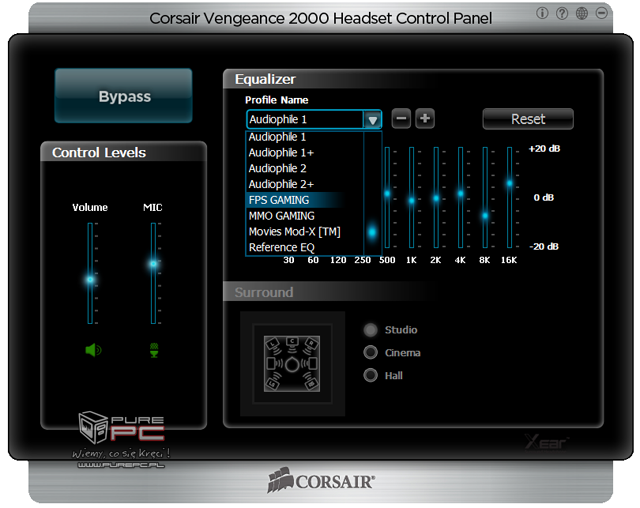The height and width of the screenshot is (508, 640).
Task: Click the globe language icon
Action: pos(582,13)
